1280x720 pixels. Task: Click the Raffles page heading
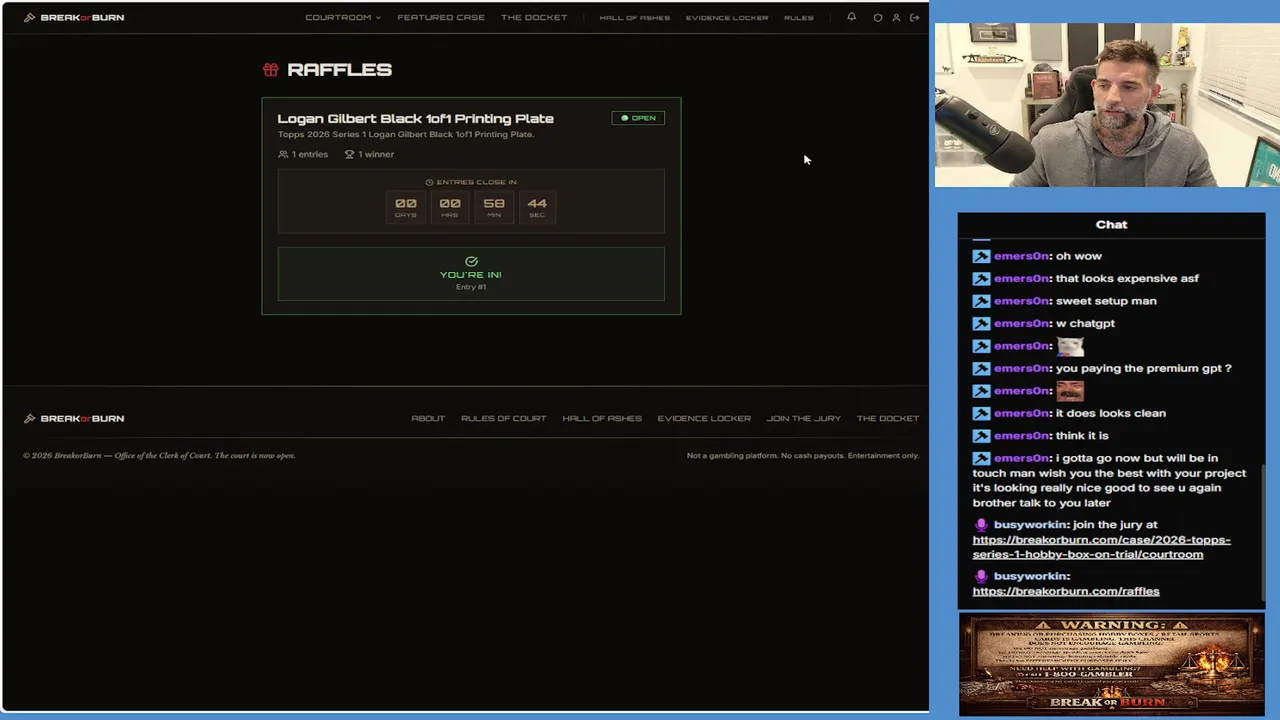tap(339, 70)
